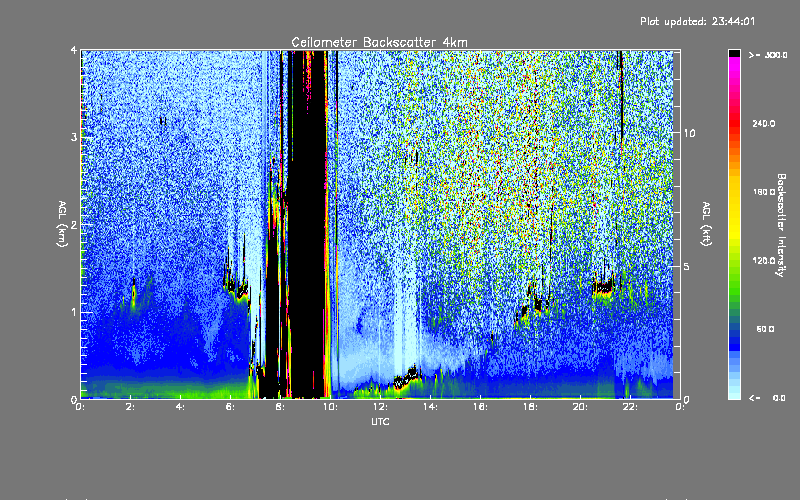The image size is (800, 500).
Task: Click the '2:' UTC tick label
Action: 131,407
